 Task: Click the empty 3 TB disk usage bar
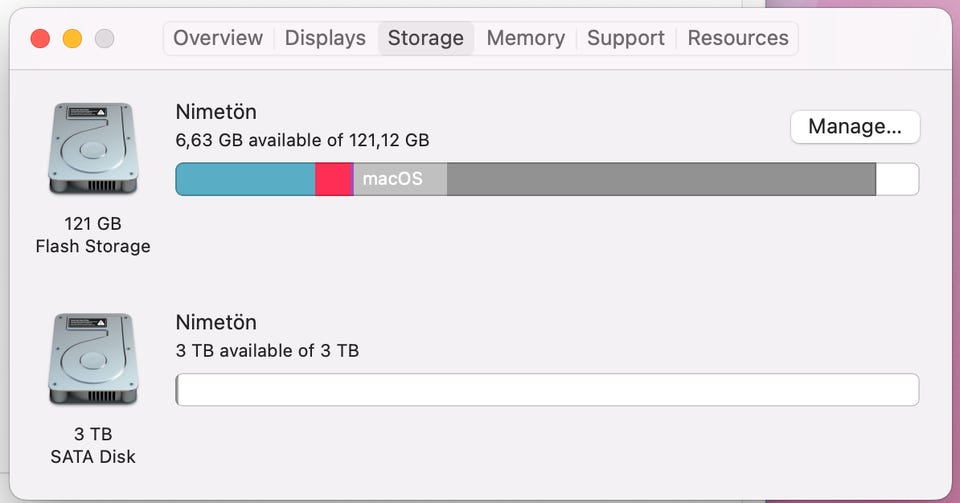click(547, 390)
